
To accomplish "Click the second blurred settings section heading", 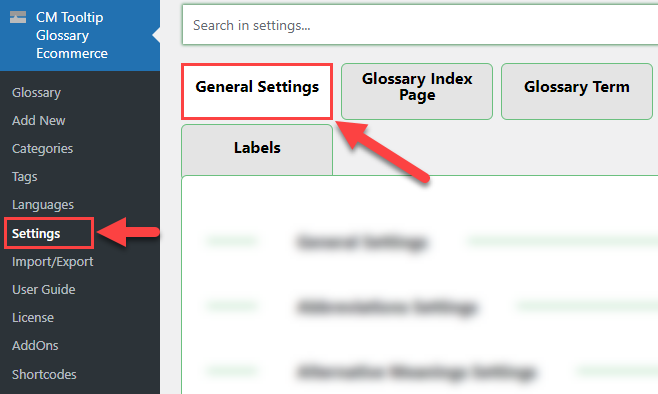I will (x=387, y=307).
